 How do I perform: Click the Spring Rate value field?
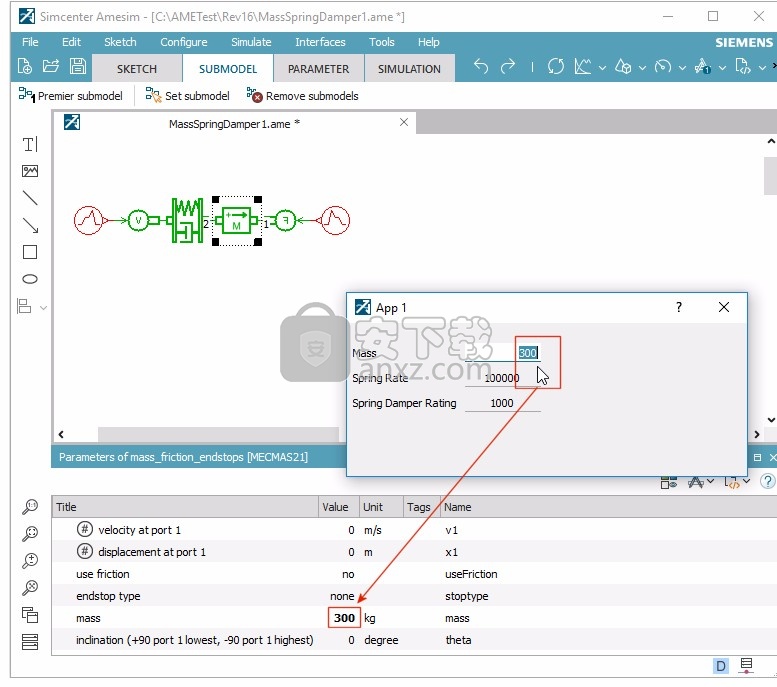coord(502,378)
